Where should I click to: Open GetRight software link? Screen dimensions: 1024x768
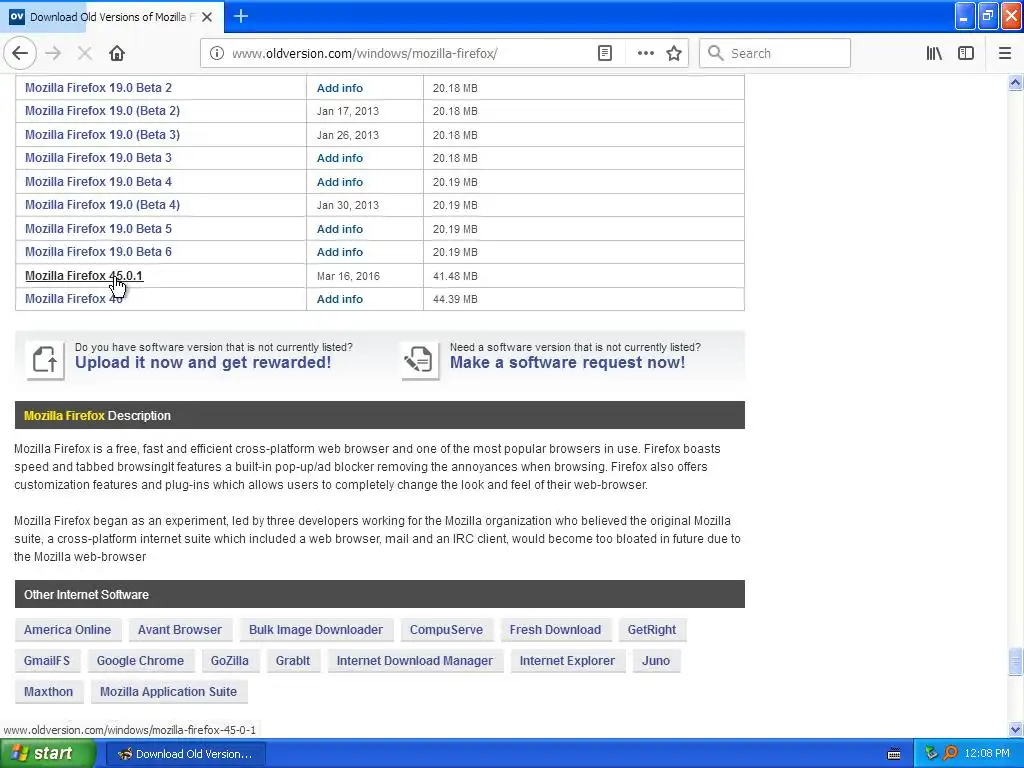[652, 630]
